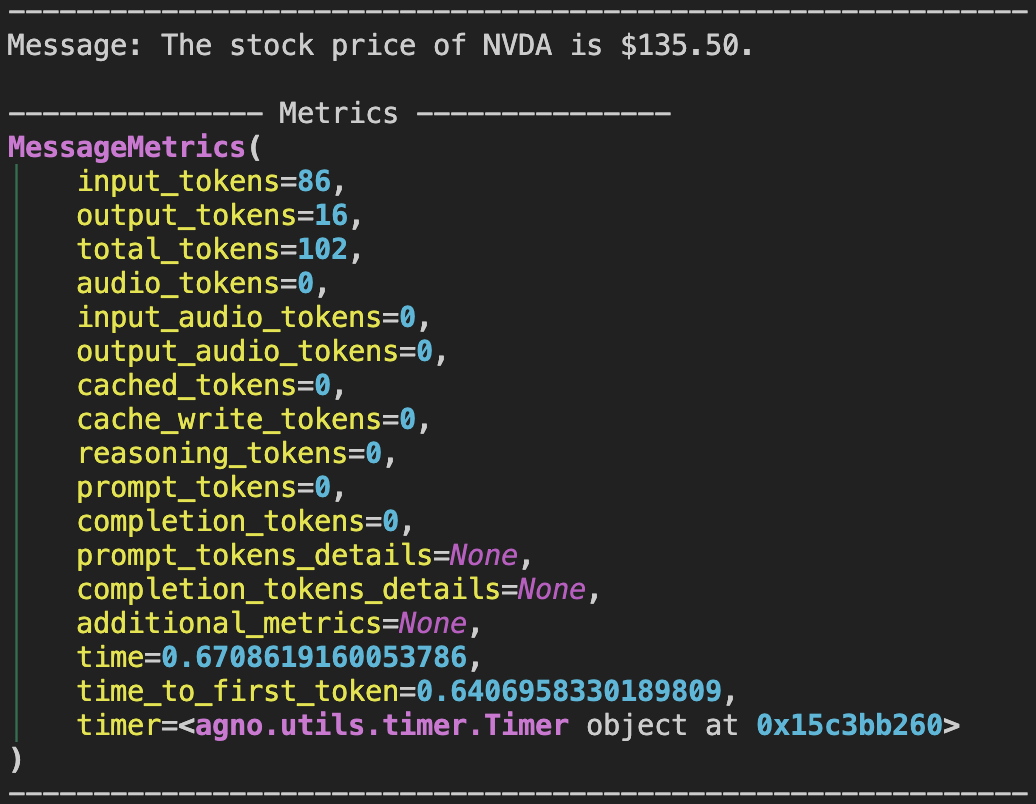Screen dimensions: 1036x804
Task: Click the completion_tokens=0 line
Action: click(x=245, y=522)
